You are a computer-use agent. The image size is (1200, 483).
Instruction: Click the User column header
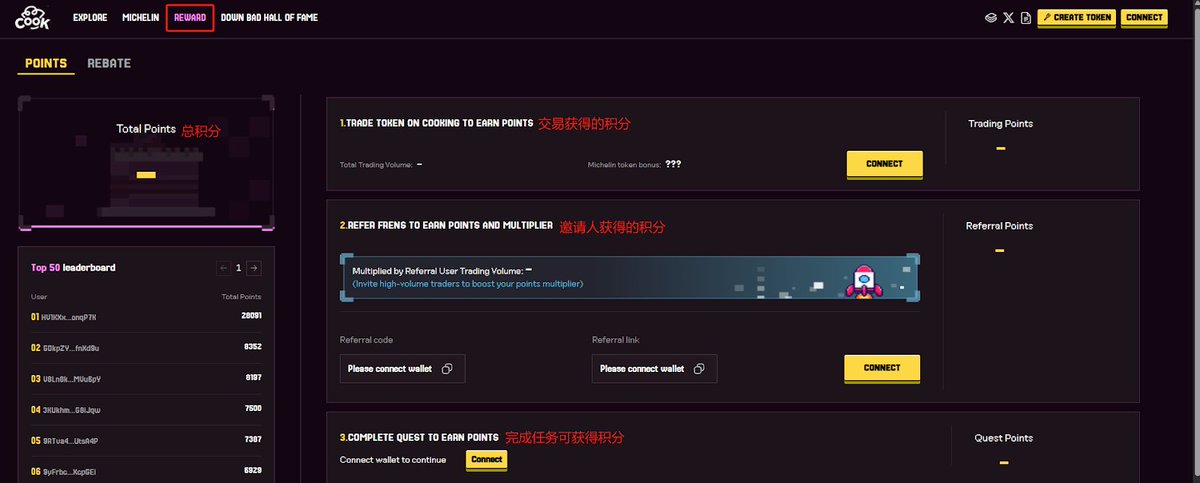(x=39, y=297)
